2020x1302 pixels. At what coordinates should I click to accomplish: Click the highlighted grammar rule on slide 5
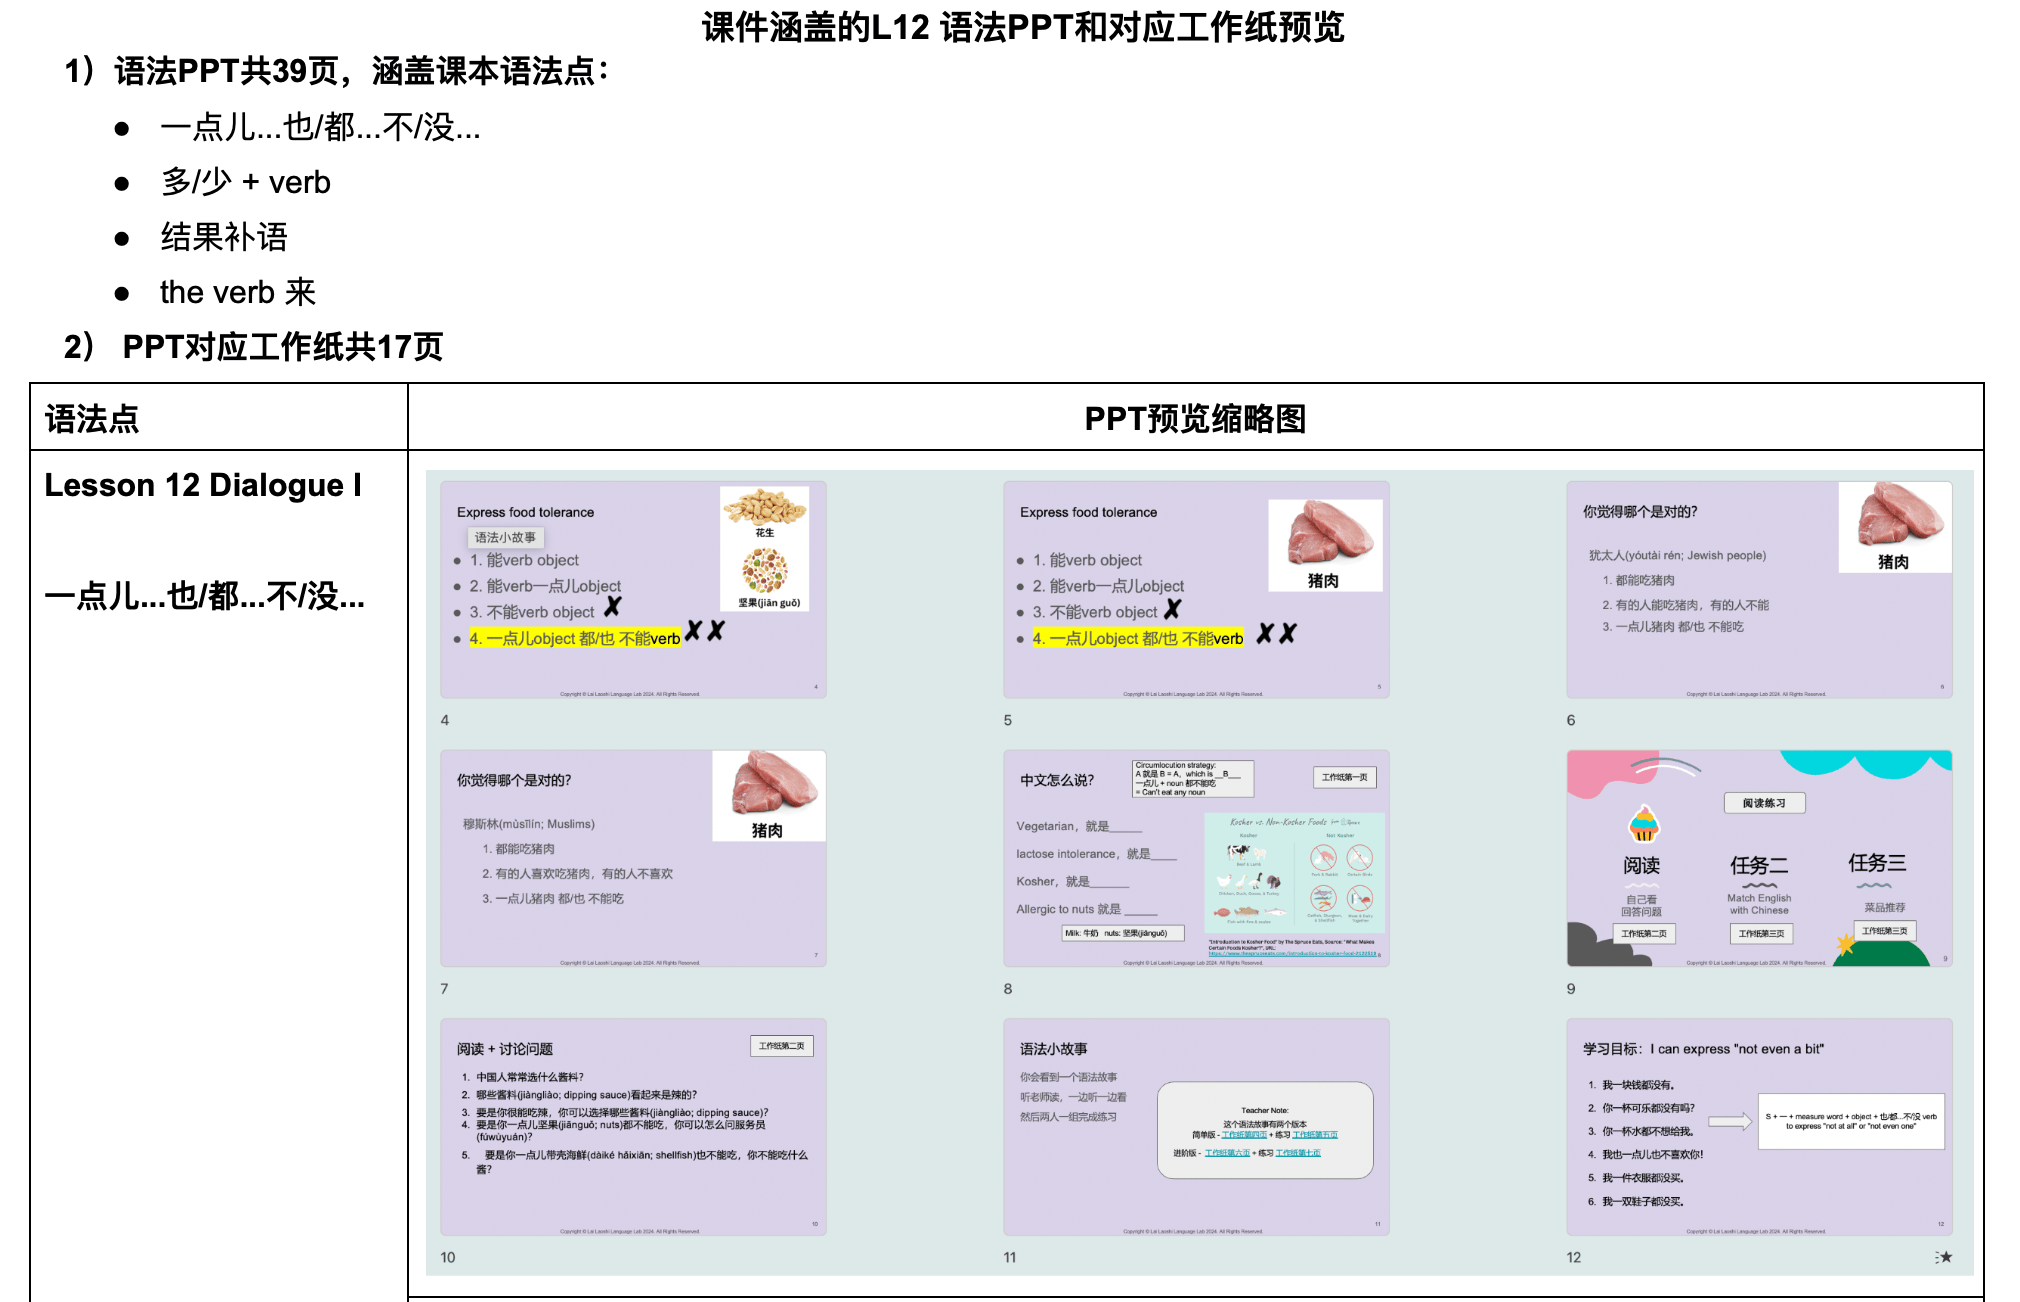[x=1138, y=637]
